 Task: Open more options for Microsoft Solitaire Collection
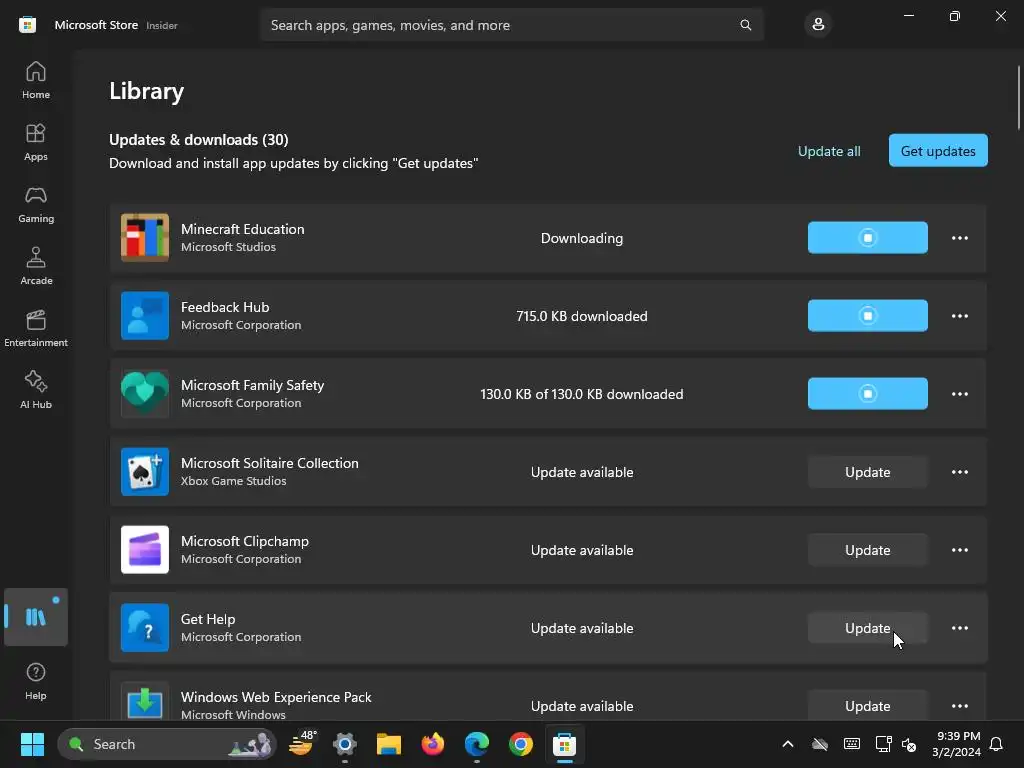coord(959,472)
